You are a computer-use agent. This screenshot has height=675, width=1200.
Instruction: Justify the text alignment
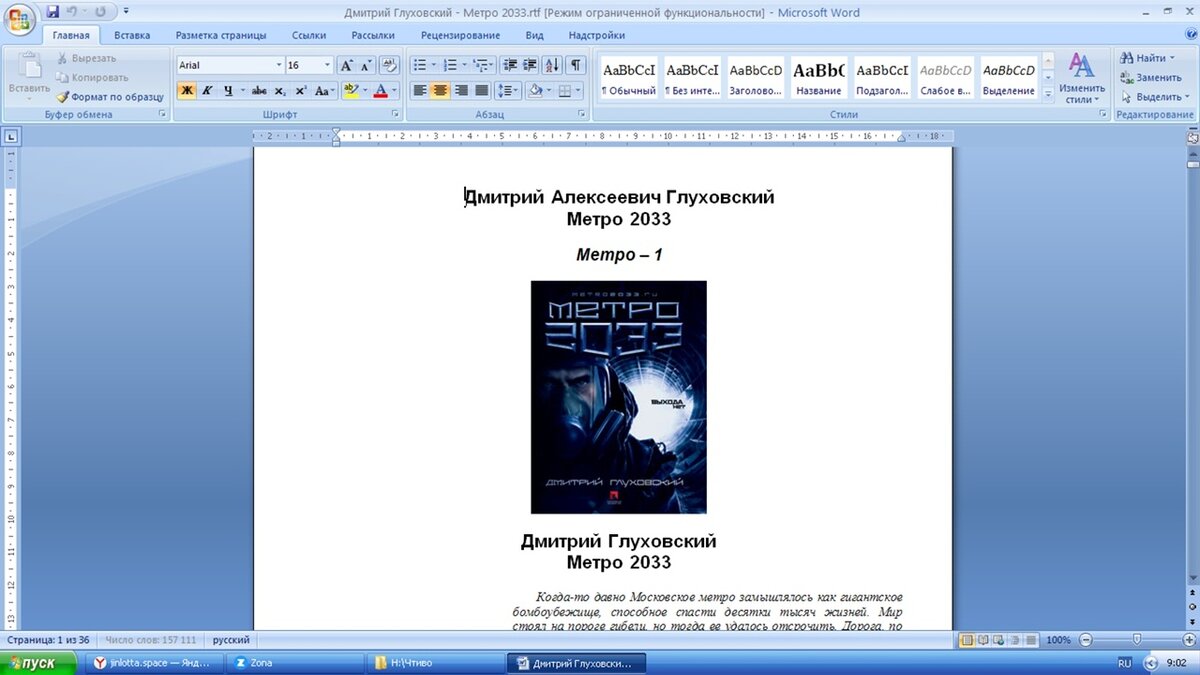pos(482,90)
